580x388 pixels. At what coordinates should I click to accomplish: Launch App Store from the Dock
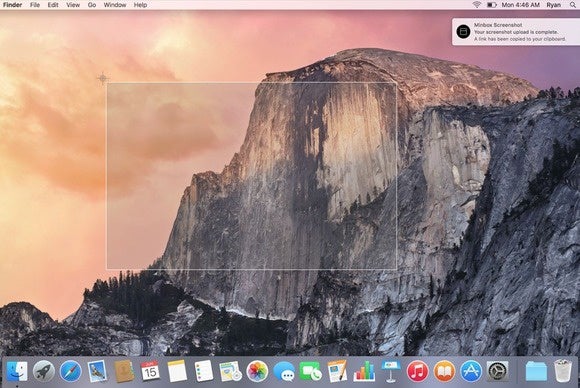pos(471,371)
